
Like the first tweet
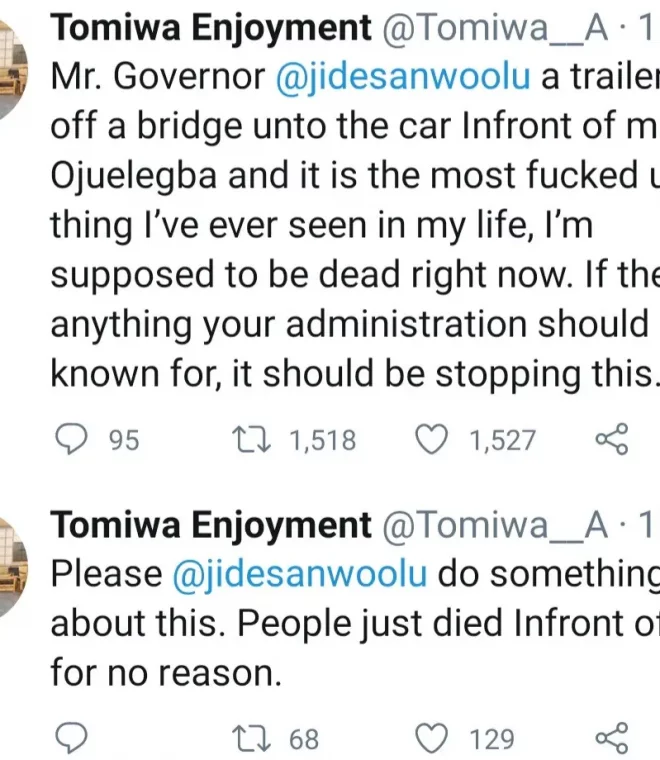(430, 440)
